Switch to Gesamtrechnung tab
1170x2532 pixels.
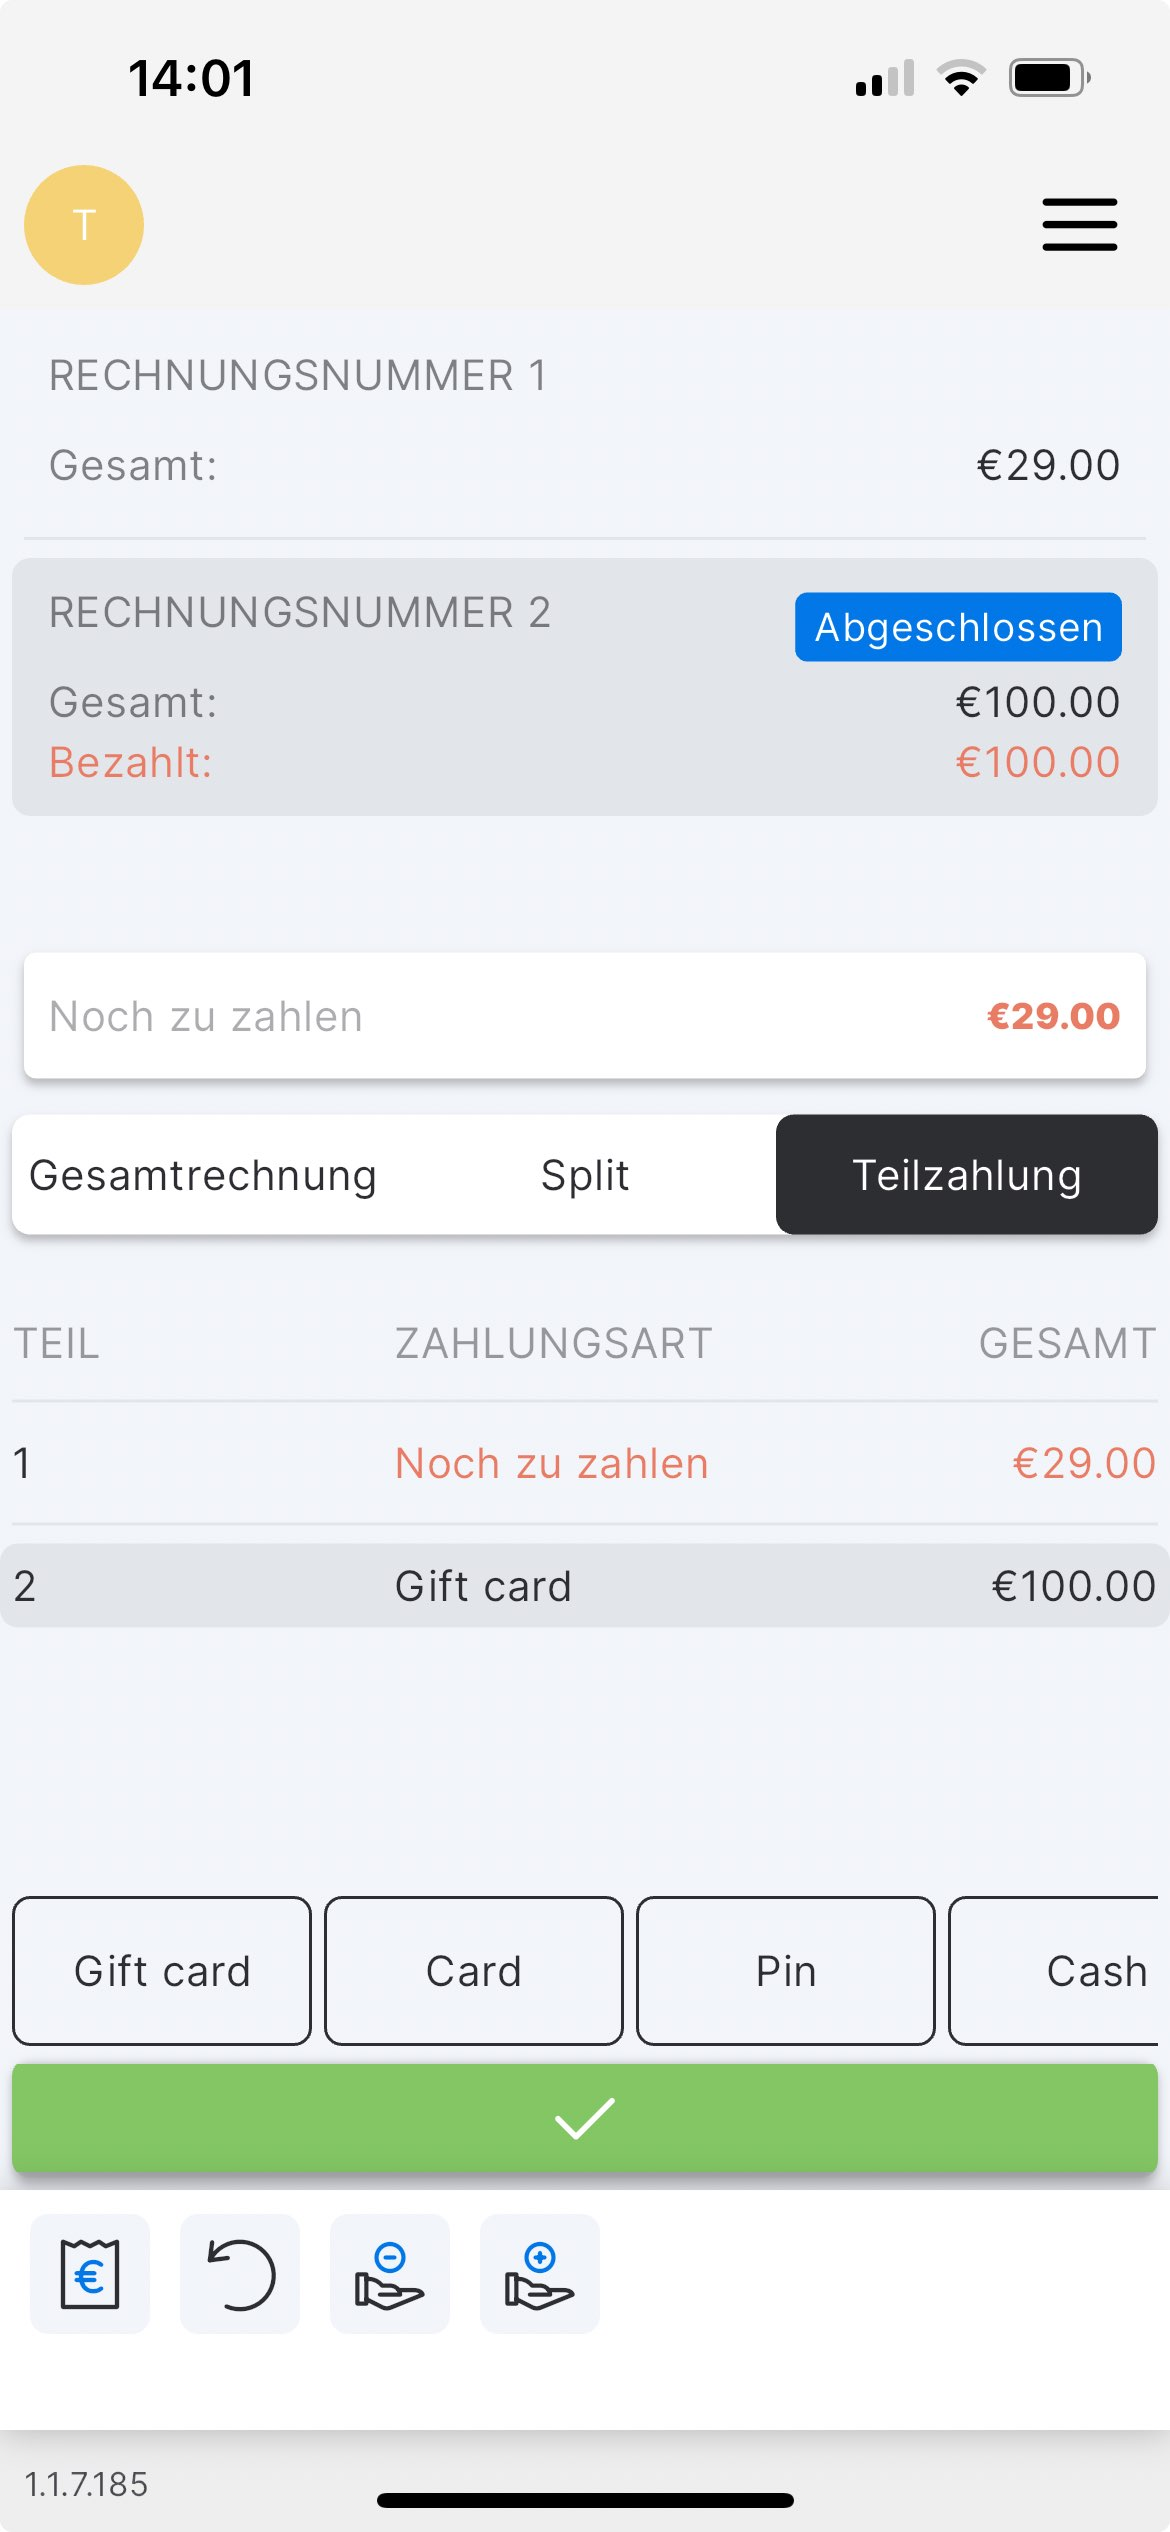tap(203, 1175)
